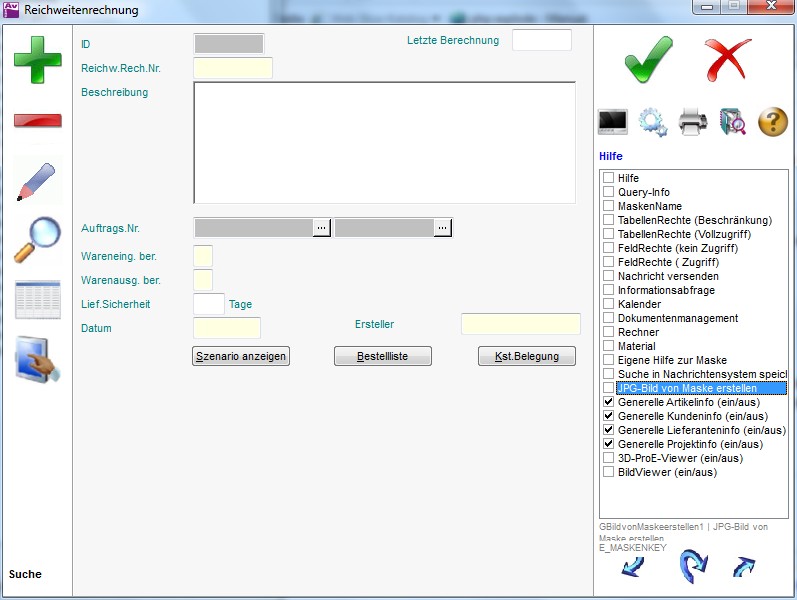Open second Auftrags.Nr. lookup ellipsis button
Image resolution: width=797 pixels, height=600 pixels.
(x=442, y=228)
